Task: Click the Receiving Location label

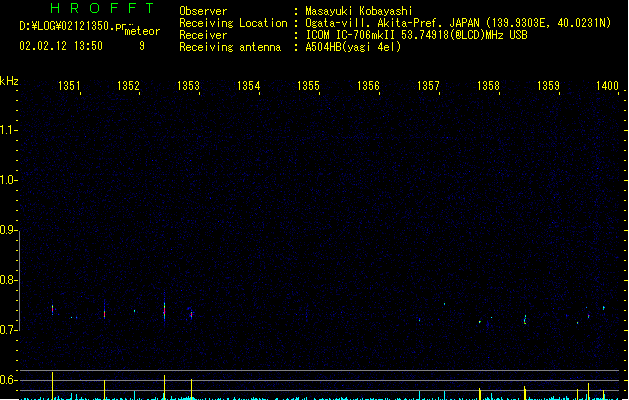Action: [233, 23]
